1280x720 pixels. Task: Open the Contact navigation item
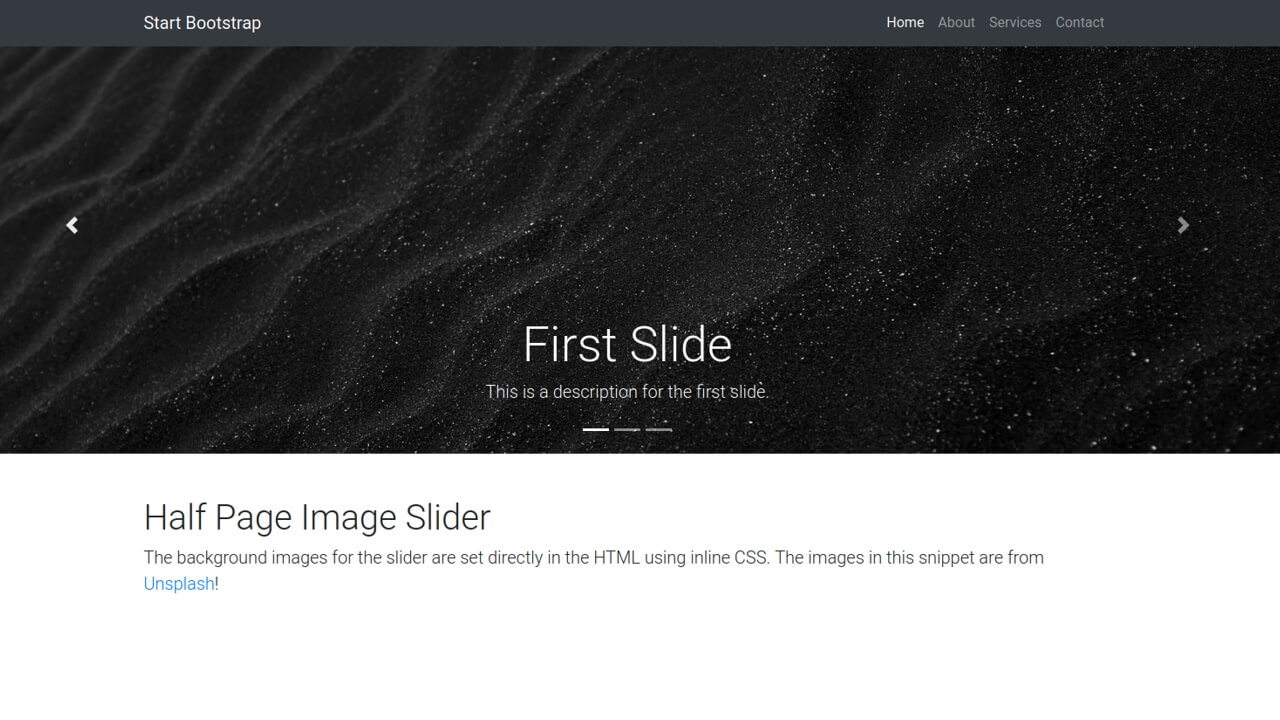(1079, 22)
